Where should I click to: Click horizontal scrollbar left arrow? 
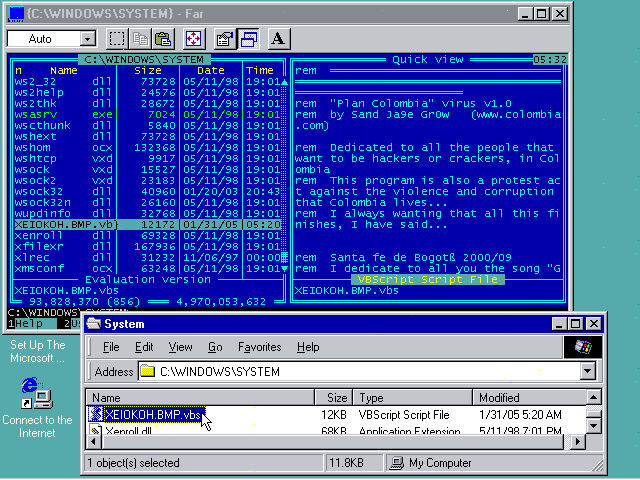(x=93, y=441)
